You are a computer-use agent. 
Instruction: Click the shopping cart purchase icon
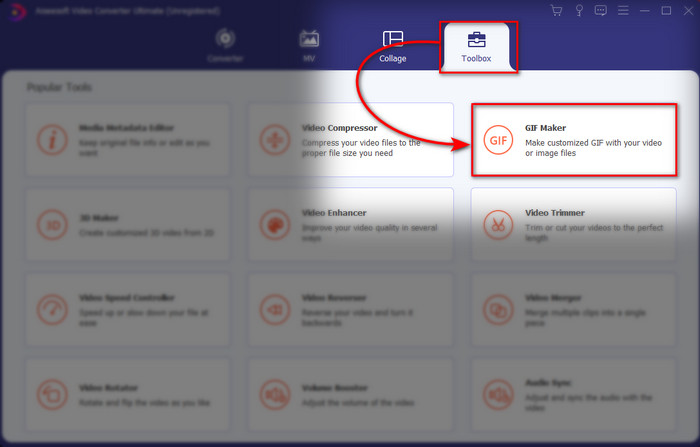[556, 10]
